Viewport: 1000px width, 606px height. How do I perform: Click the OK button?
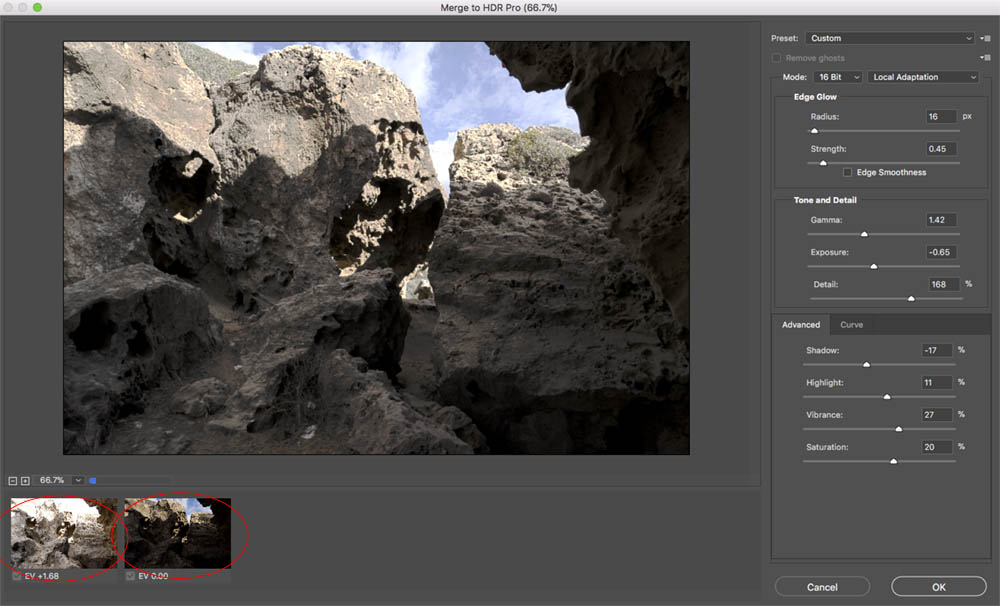point(938,586)
